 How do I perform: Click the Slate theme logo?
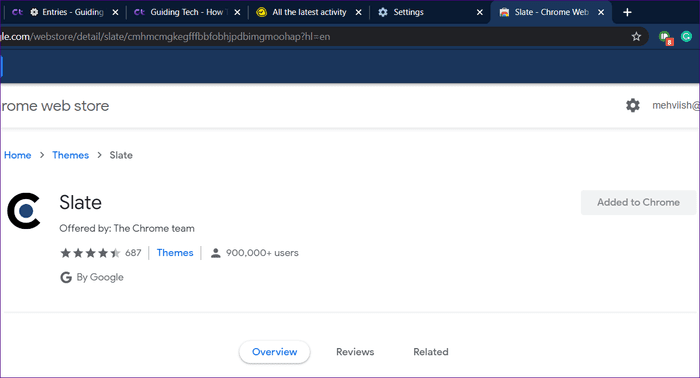pyautogui.click(x=24, y=211)
